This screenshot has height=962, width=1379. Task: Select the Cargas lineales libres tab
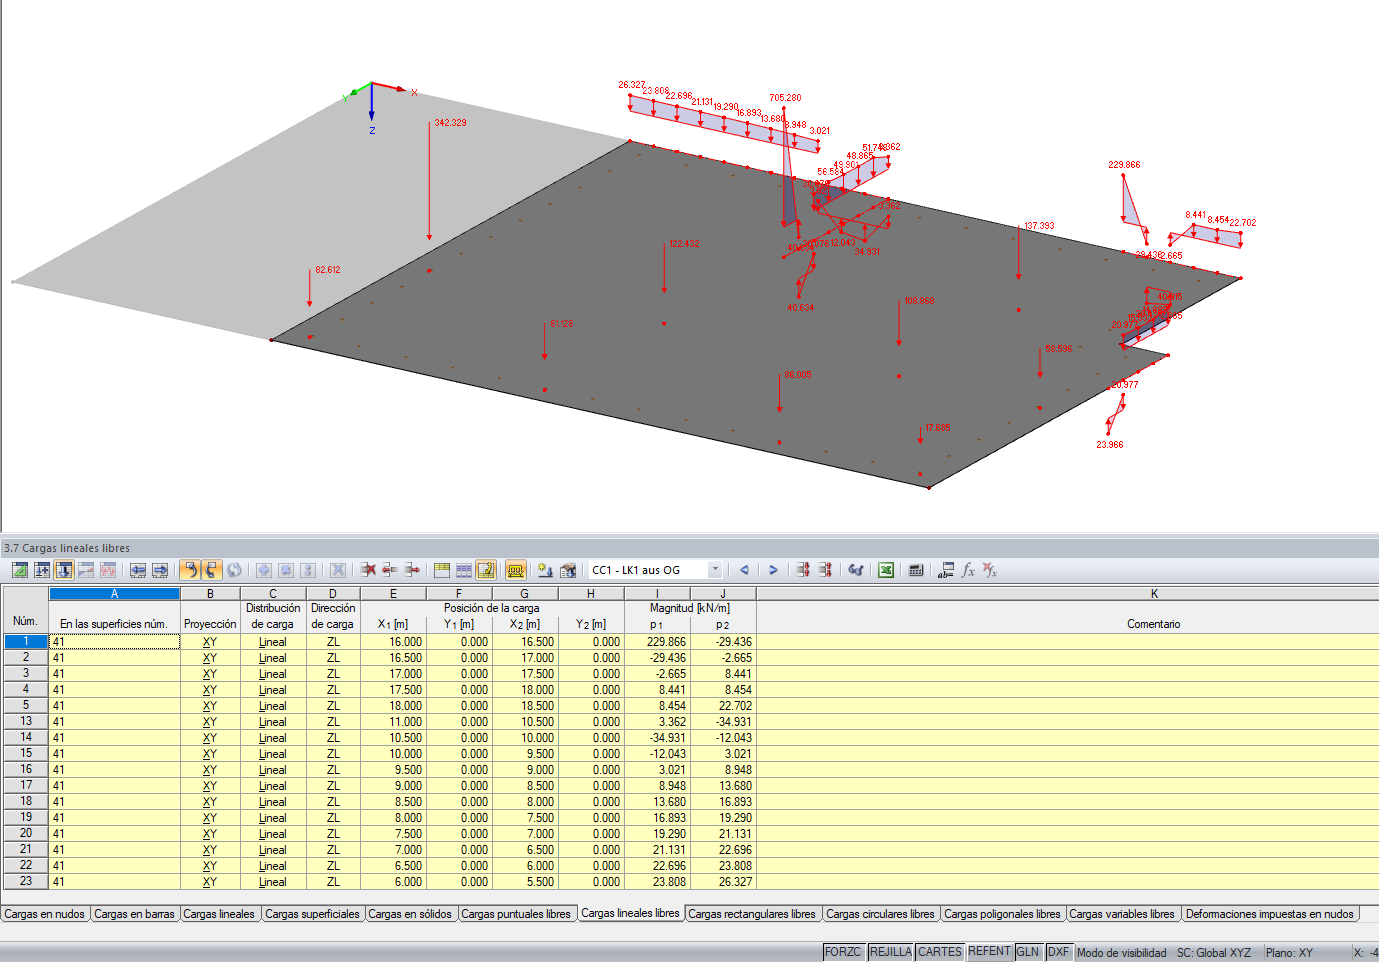point(630,913)
